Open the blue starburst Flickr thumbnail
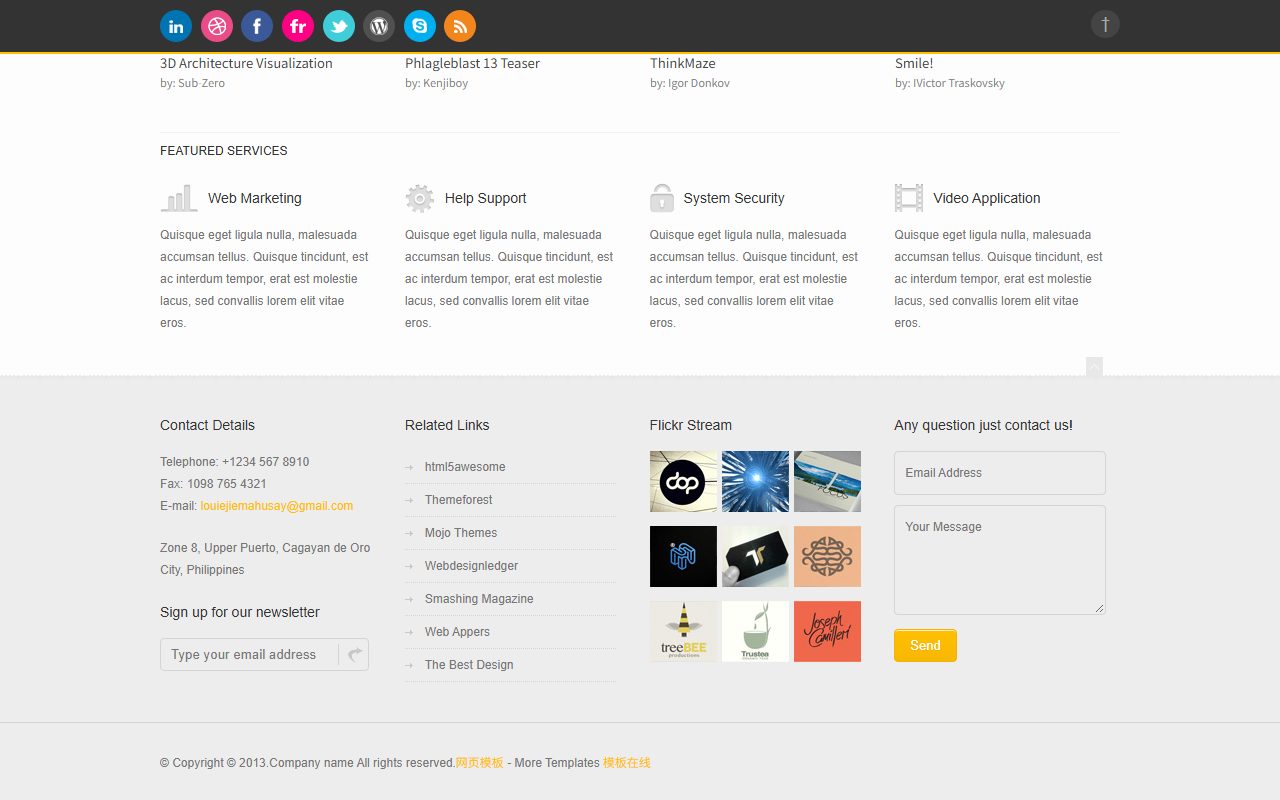 (x=755, y=482)
